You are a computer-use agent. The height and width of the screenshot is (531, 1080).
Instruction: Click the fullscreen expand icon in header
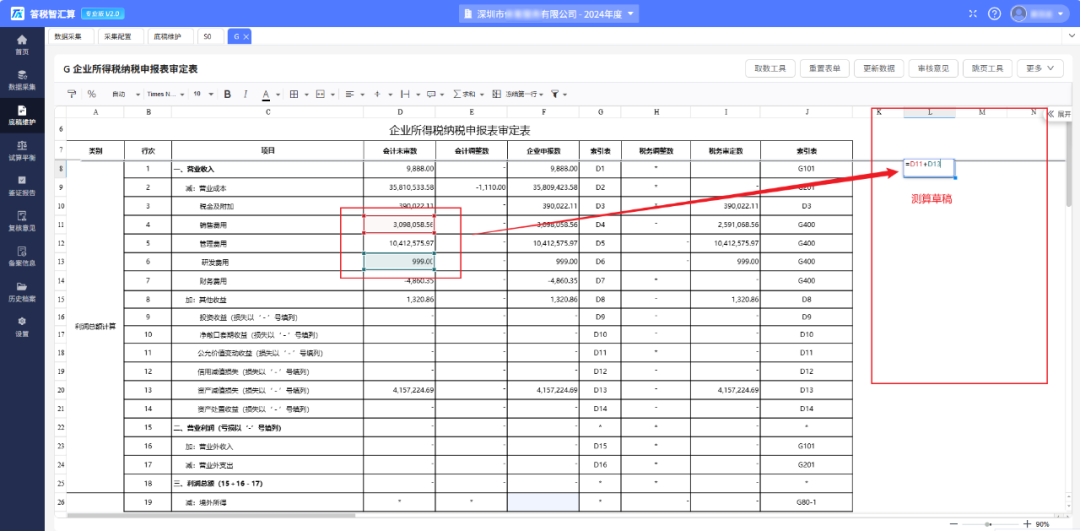[x=973, y=13]
